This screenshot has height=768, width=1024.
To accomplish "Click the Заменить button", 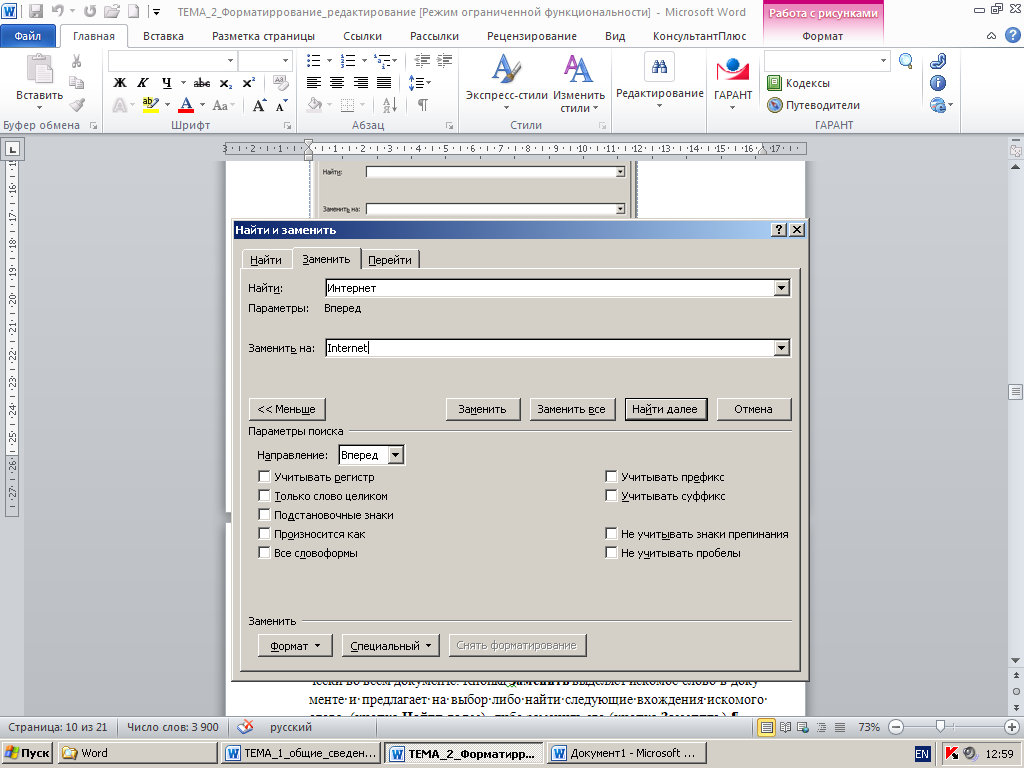I will [483, 409].
